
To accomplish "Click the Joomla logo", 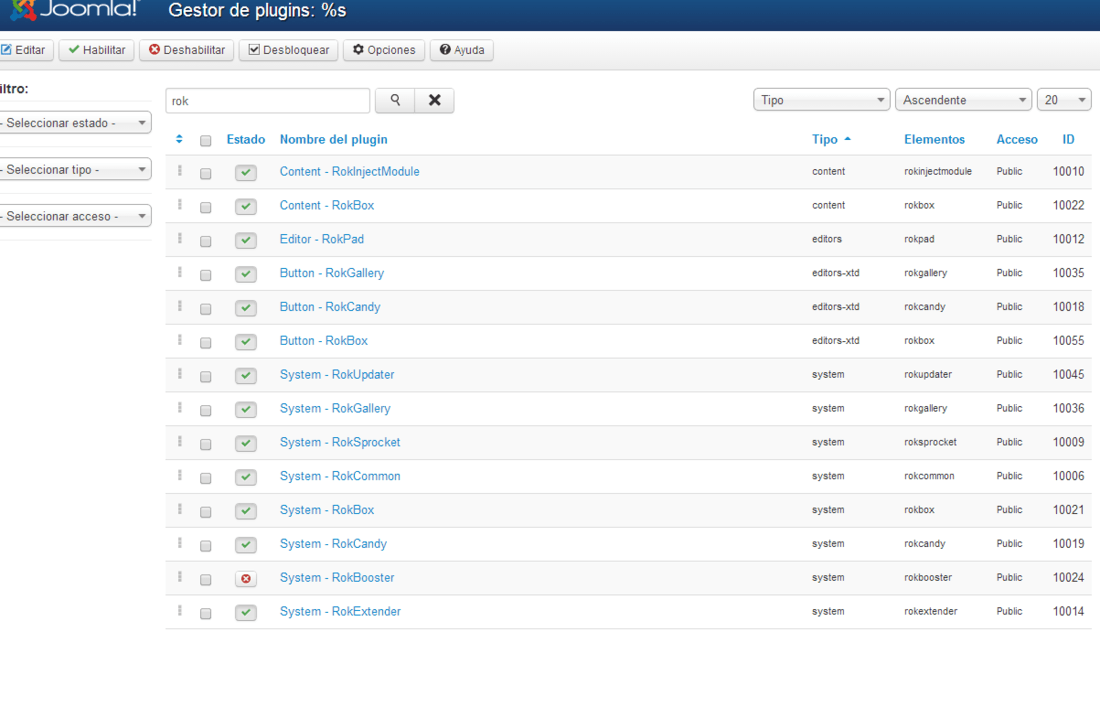I will pyautogui.click(x=75, y=10).
